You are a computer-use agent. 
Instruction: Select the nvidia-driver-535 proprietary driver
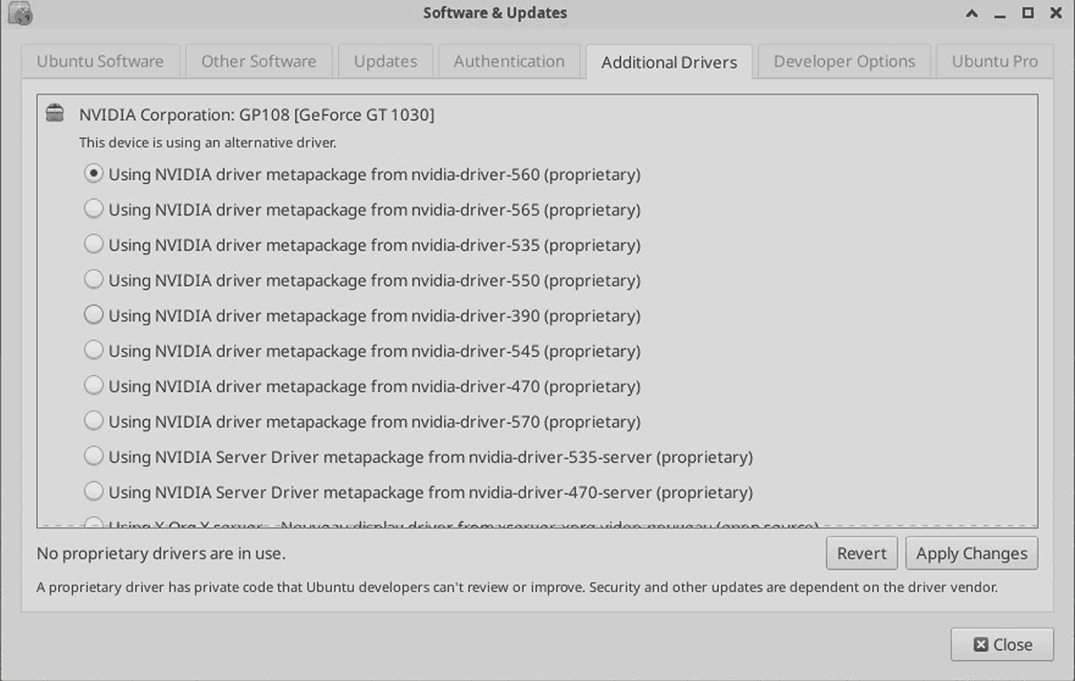click(93, 244)
